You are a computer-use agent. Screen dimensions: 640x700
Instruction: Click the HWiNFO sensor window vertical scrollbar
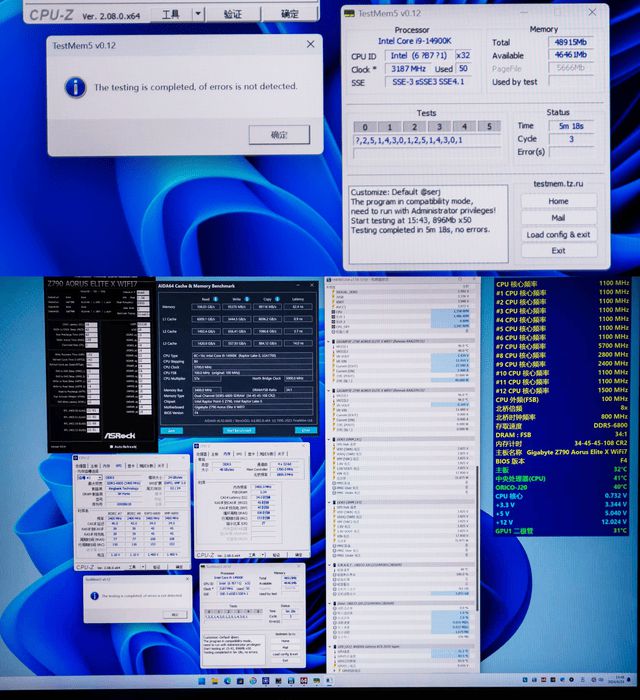[477, 538]
